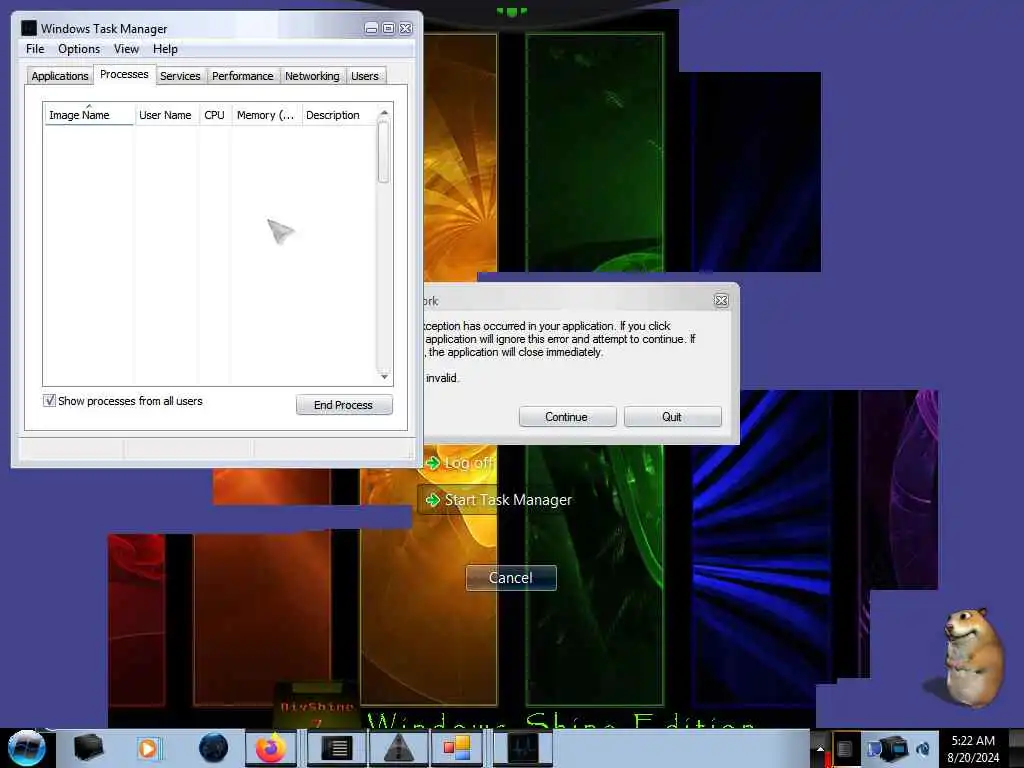Open the Options menu
Image resolution: width=1024 pixels, height=768 pixels.
click(79, 49)
